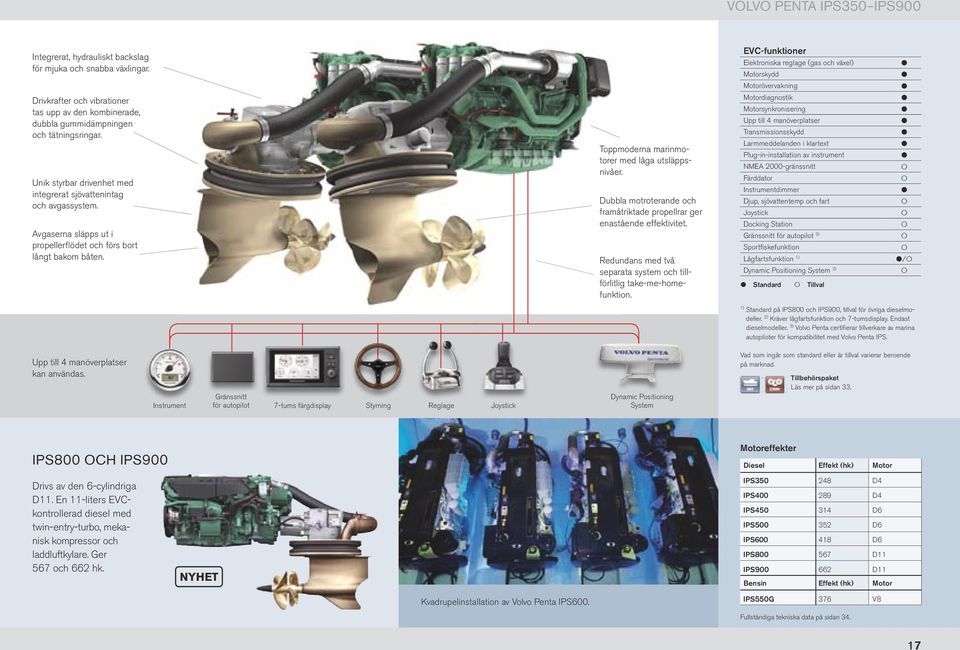
Task: Click the 'IPS800' table cell
Action: point(756,555)
